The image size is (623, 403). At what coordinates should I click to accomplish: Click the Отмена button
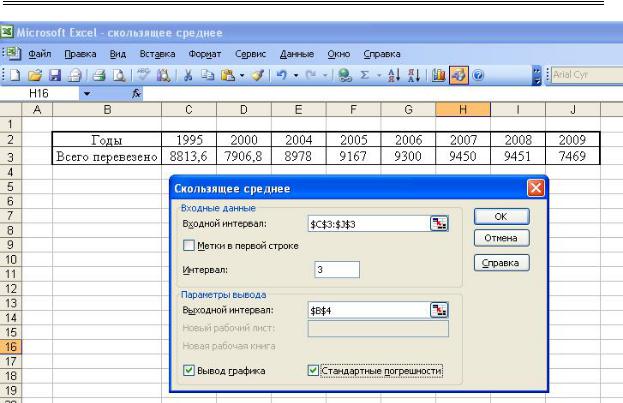point(501,238)
